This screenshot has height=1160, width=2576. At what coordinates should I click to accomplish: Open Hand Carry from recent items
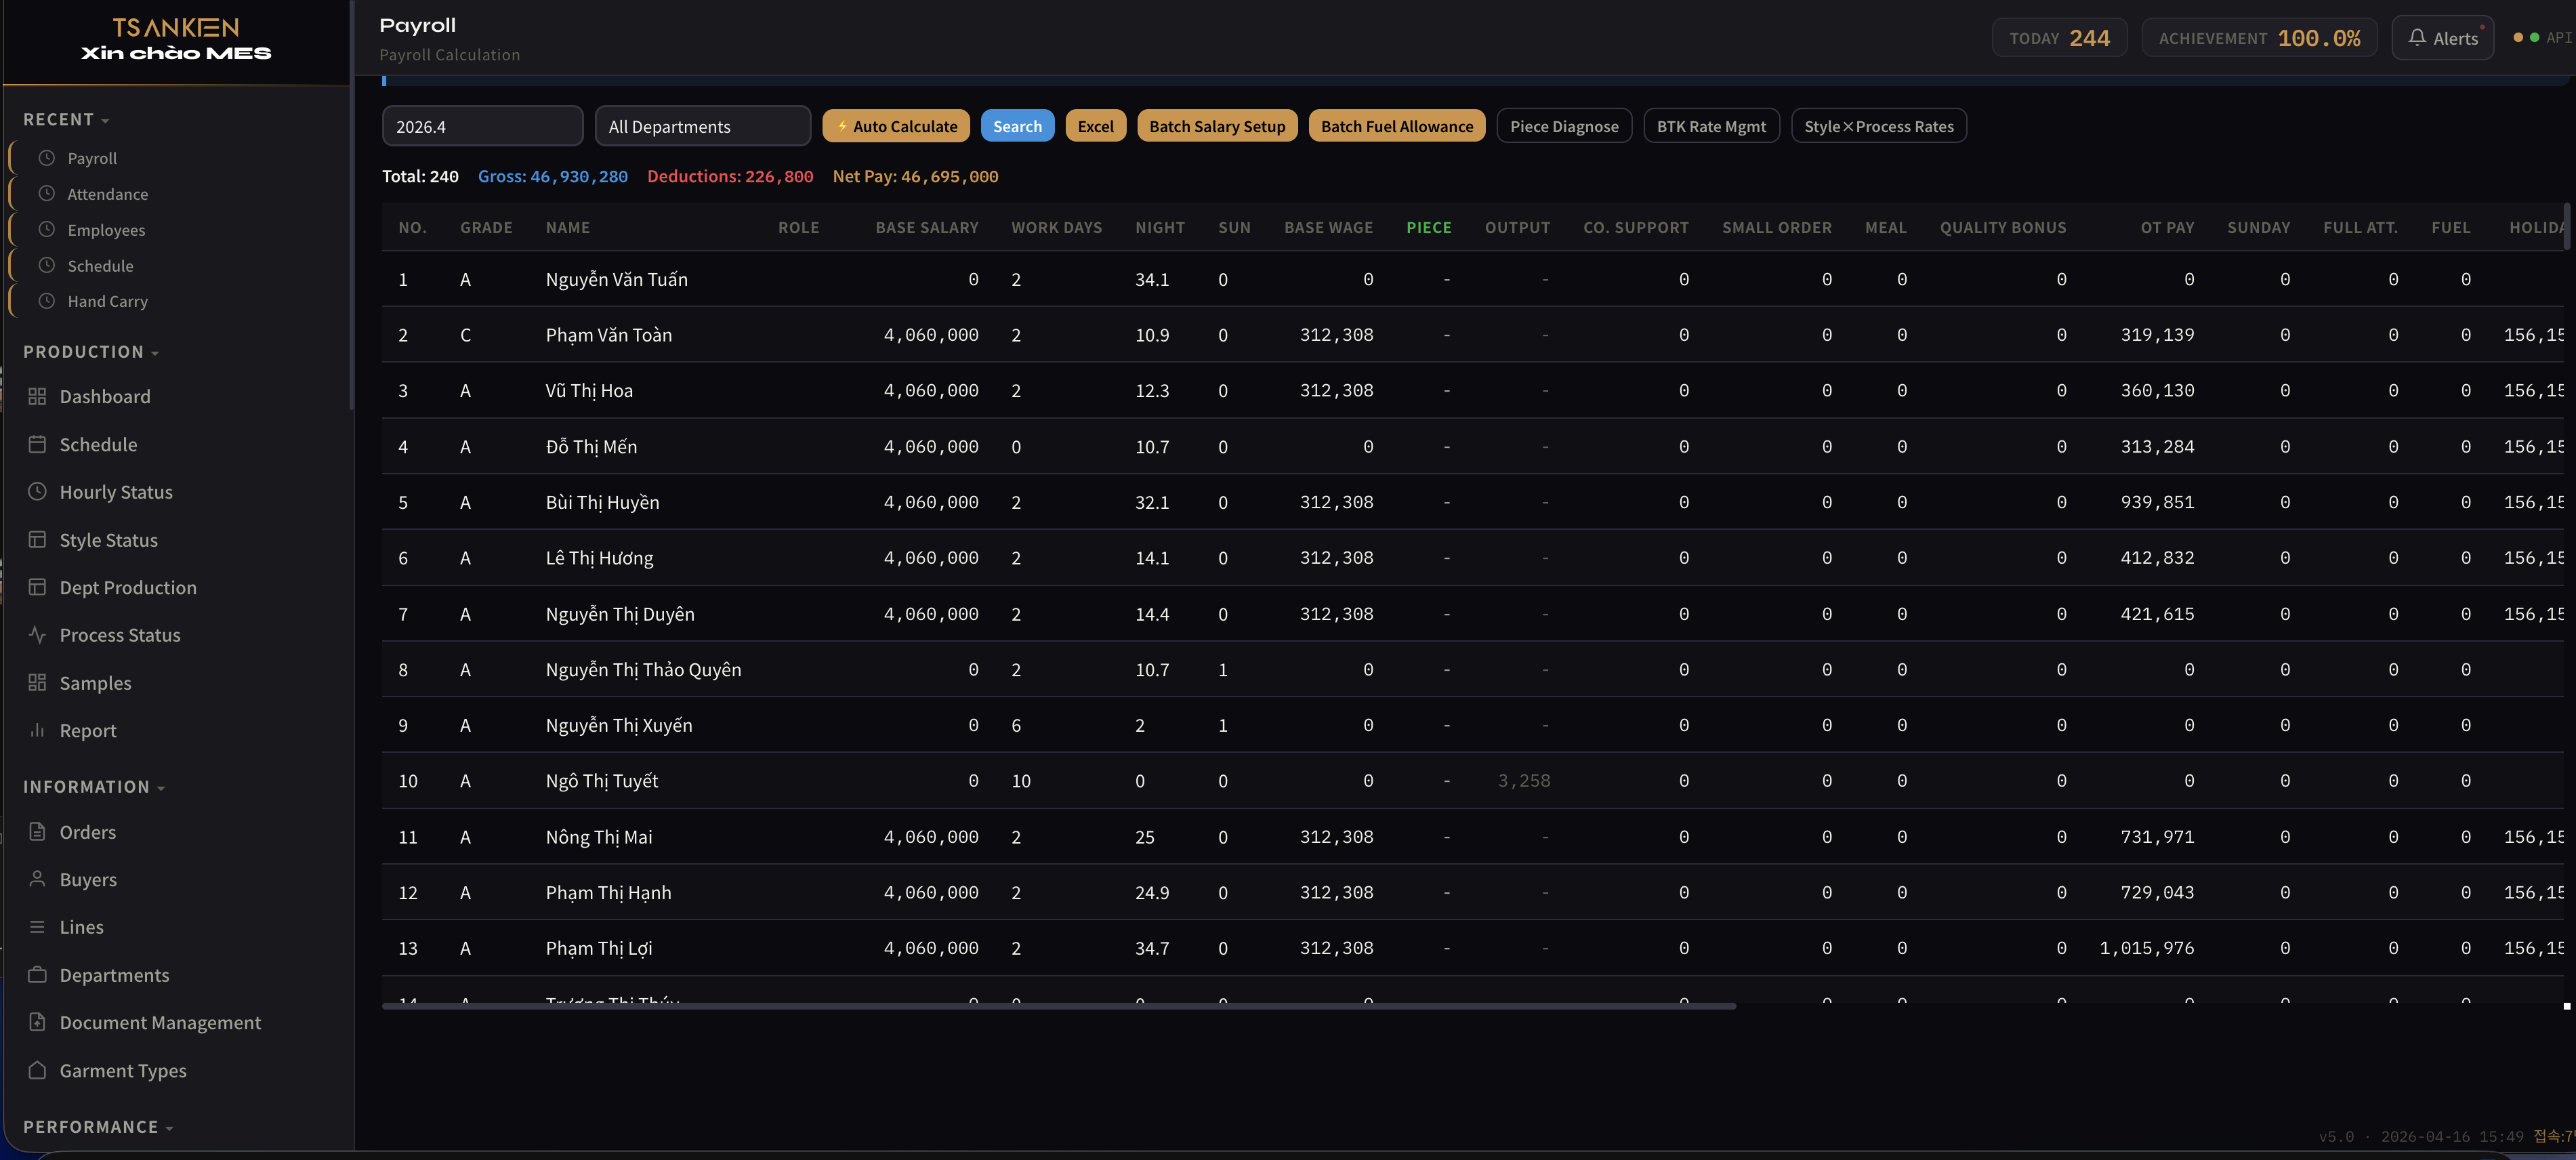pos(108,301)
